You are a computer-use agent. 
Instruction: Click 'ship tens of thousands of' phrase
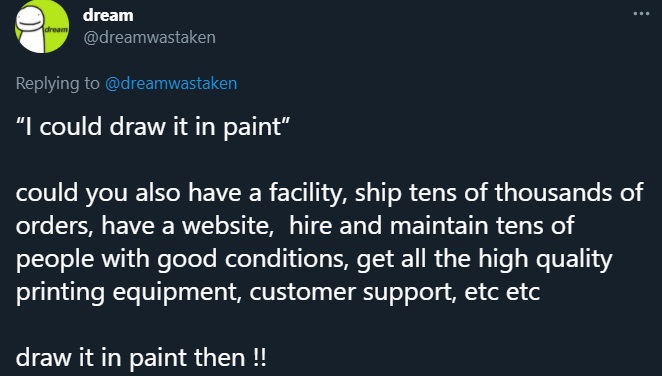click(499, 192)
